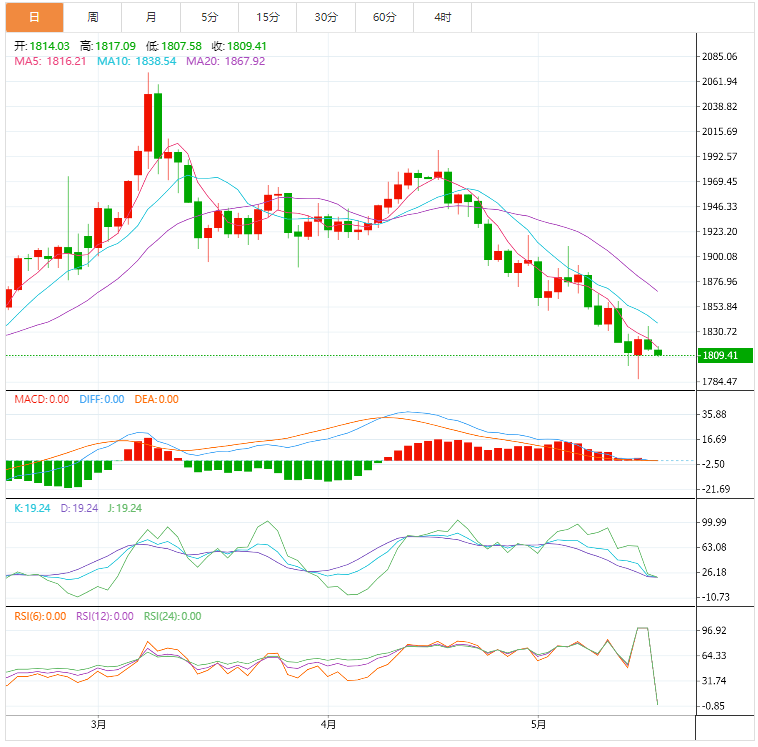
Task: Click the RSI(6) indicator label
Action: pos(40,616)
